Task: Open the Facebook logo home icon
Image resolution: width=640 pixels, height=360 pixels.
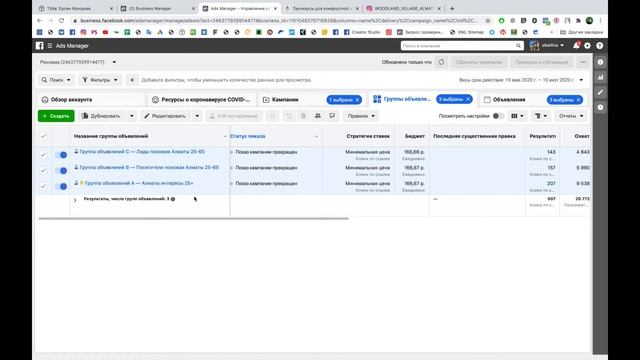Action: pos(39,46)
